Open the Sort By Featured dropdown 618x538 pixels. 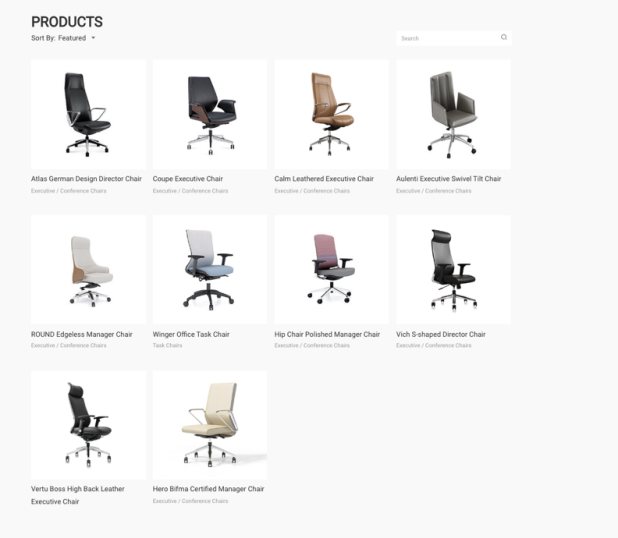[x=63, y=38]
